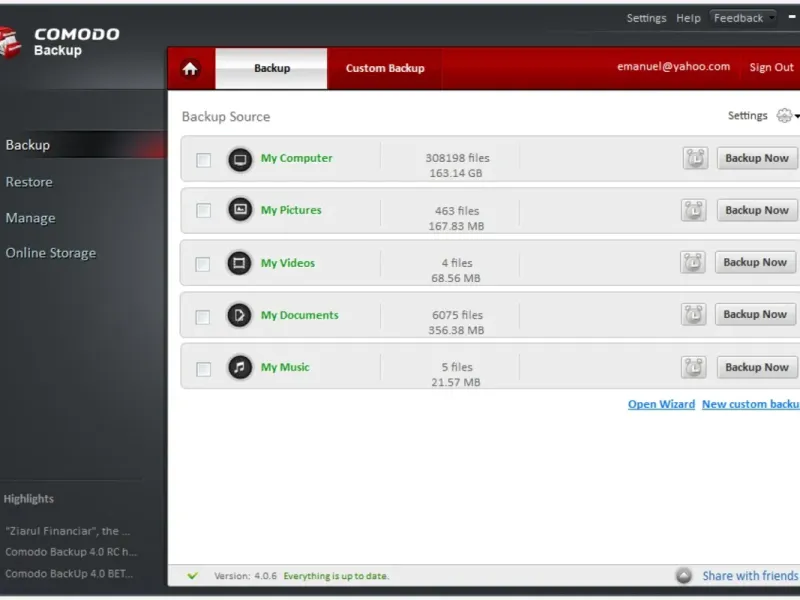
Task: Check the My Music checkbox
Action: [x=204, y=369]
